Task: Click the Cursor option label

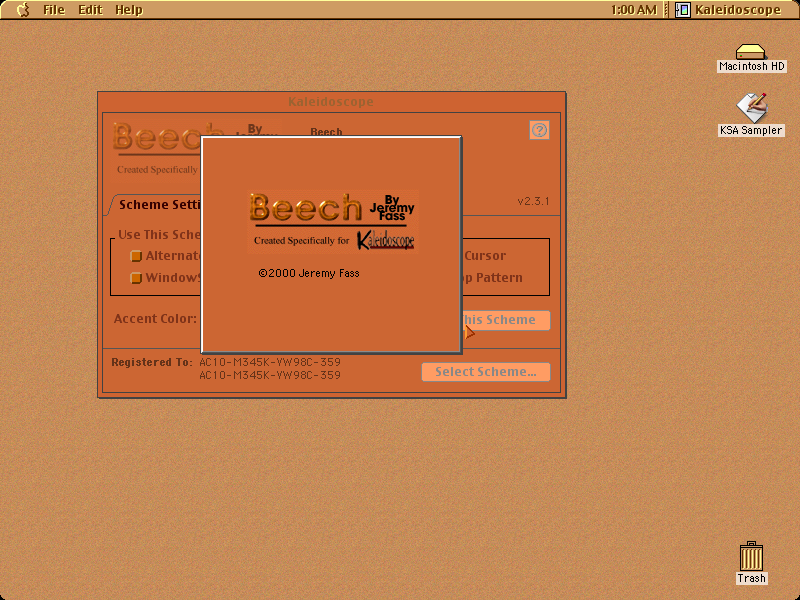Action: 485,256
